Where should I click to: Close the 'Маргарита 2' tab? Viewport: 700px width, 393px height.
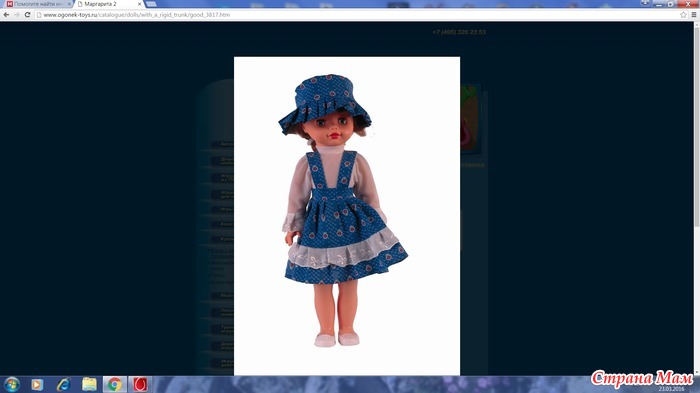click(139, 4)
